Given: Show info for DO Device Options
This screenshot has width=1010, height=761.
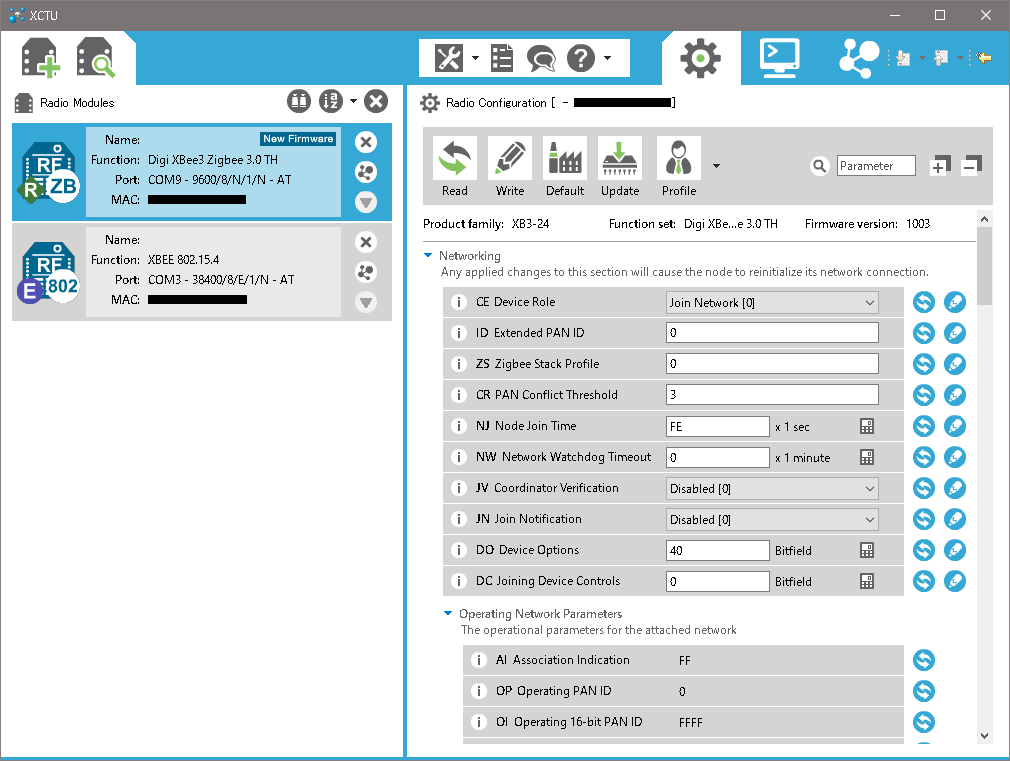Looking at the screenshot, I should point(459,550).
